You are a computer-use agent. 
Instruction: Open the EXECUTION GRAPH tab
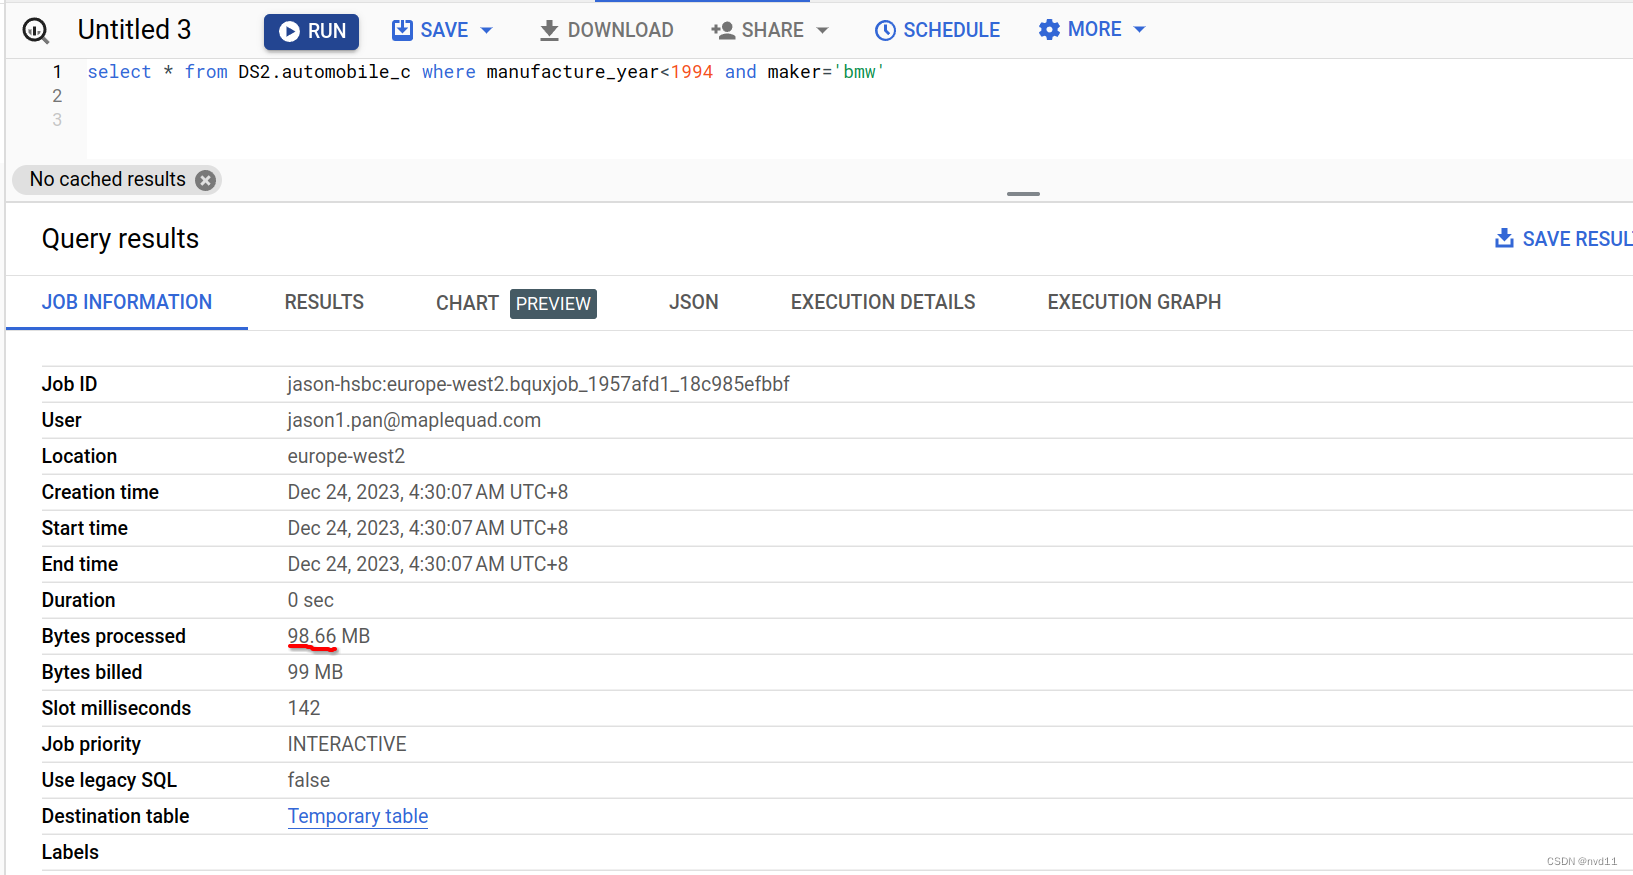[1134, 302]
